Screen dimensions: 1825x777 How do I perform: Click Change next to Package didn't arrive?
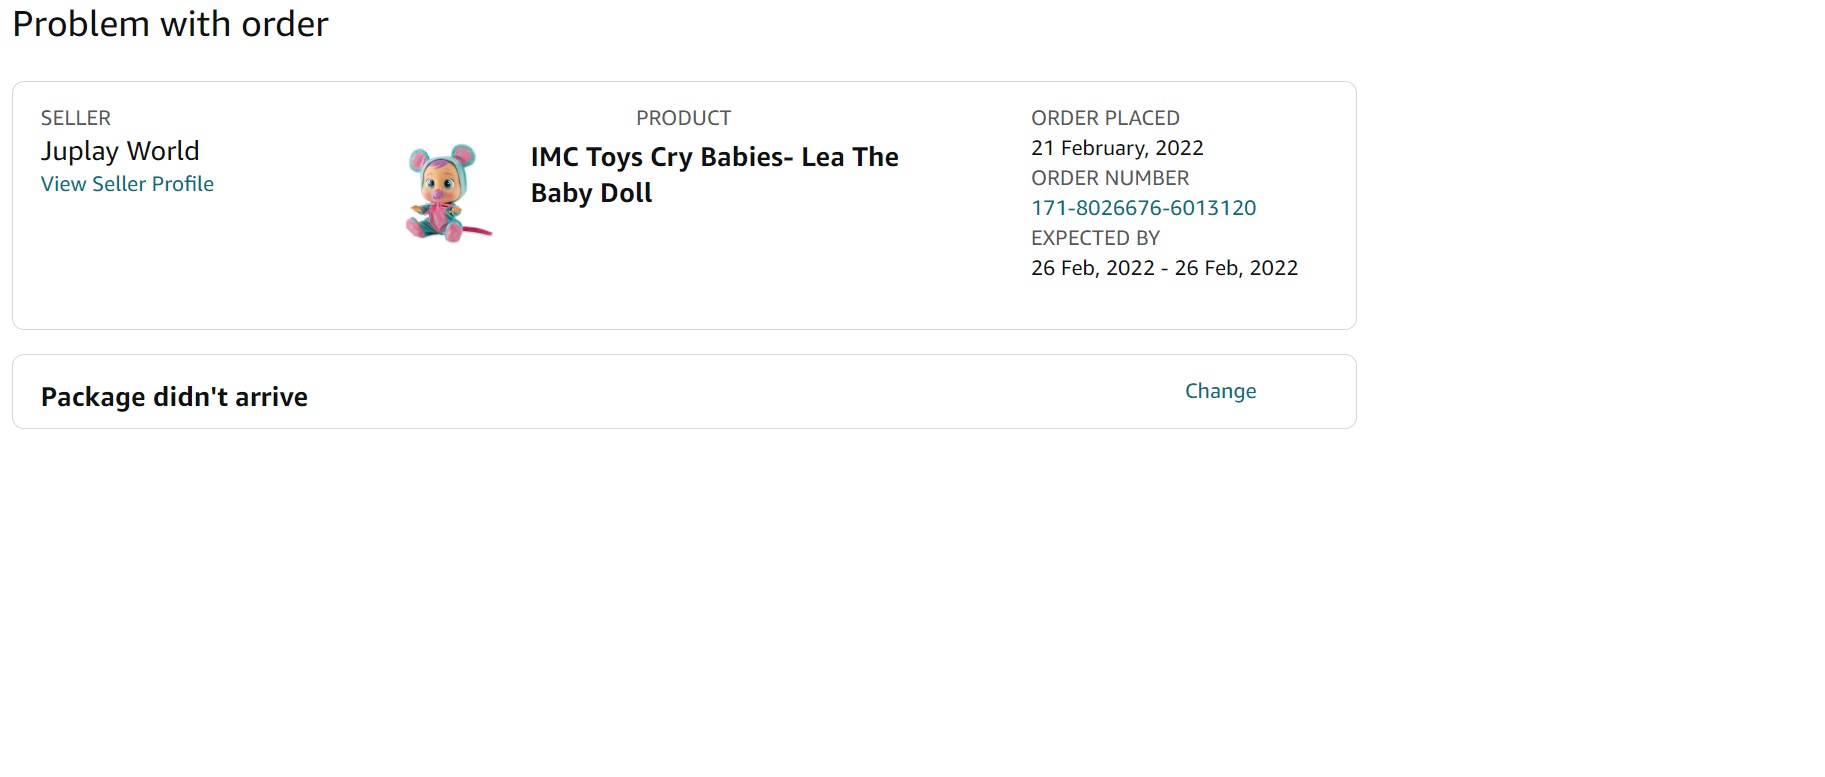click(1220, 391)
